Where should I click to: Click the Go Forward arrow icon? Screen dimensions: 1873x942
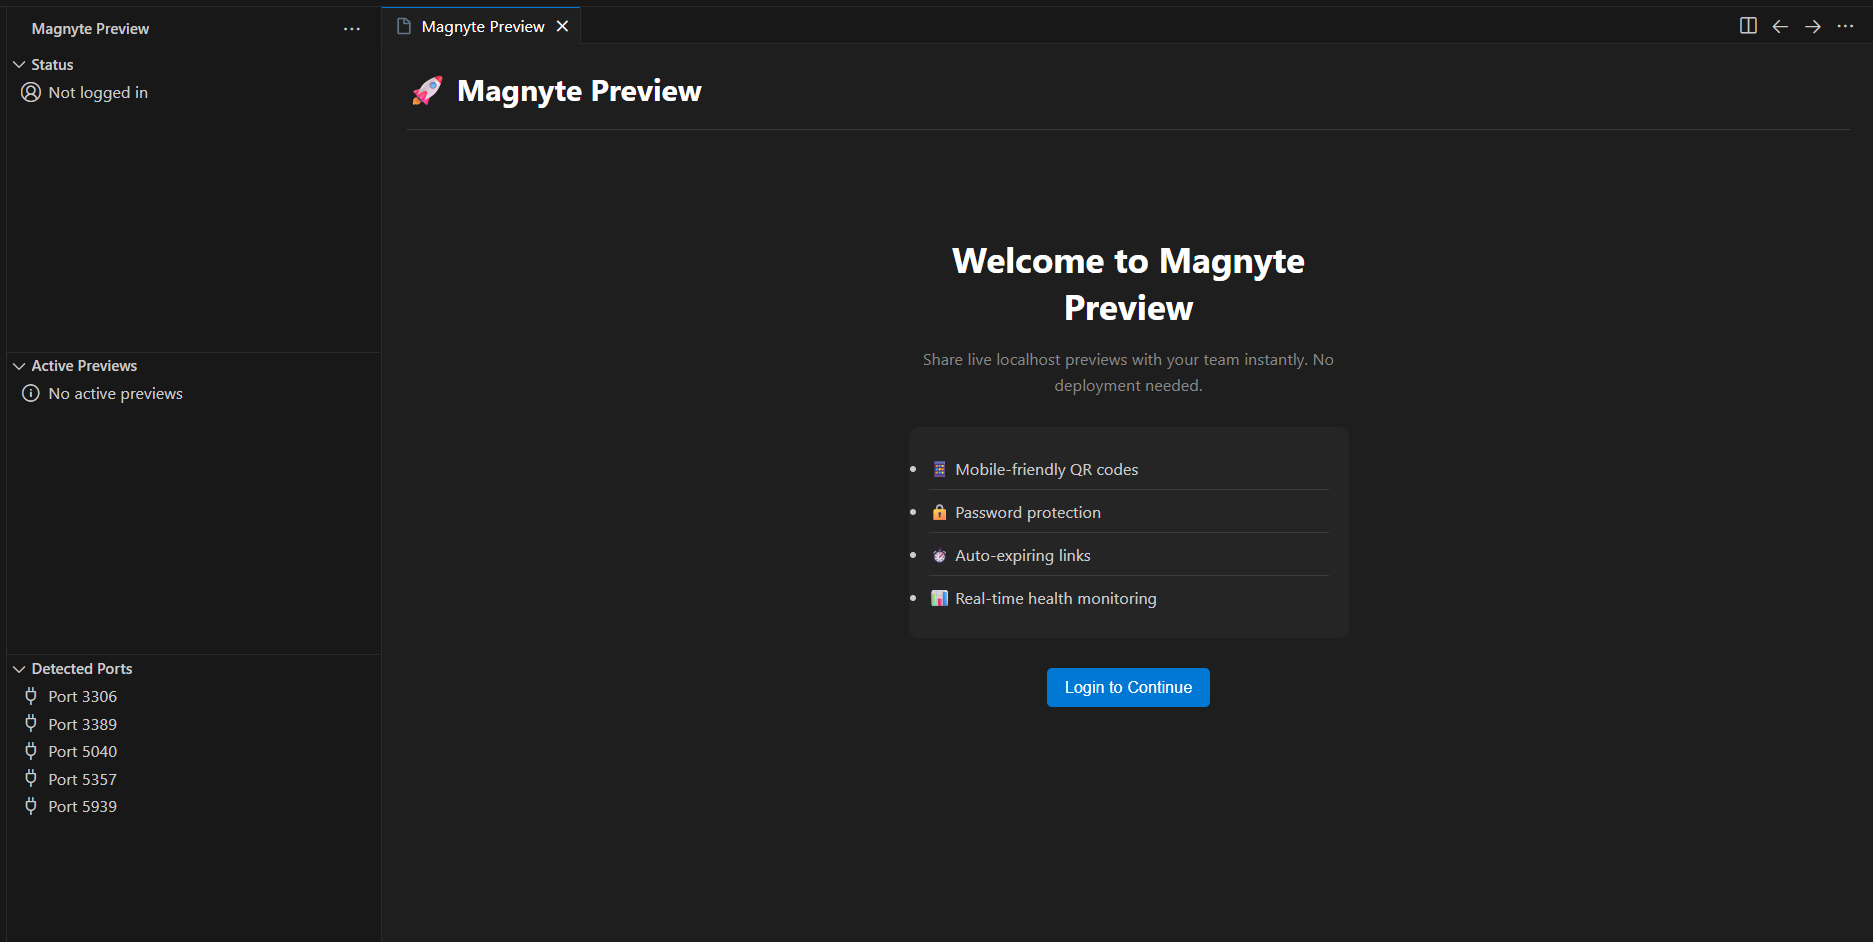point(1813,26)
